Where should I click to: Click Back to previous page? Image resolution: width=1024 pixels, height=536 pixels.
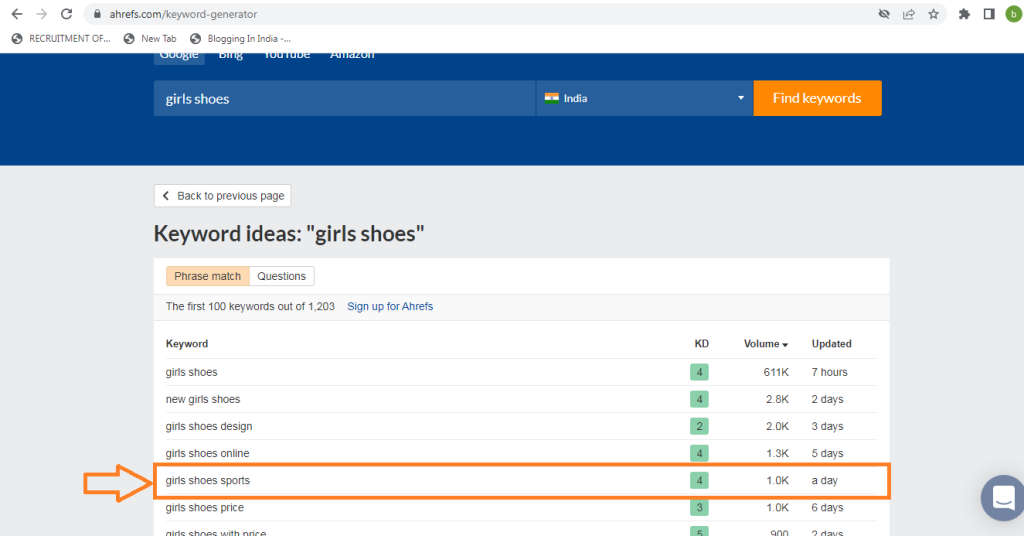tap(223, 196)
